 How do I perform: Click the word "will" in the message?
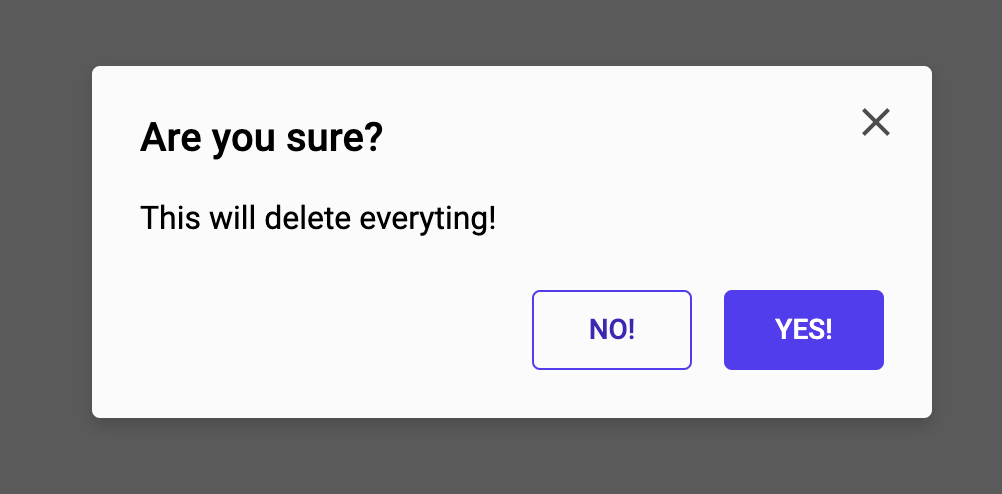(232, 217)
